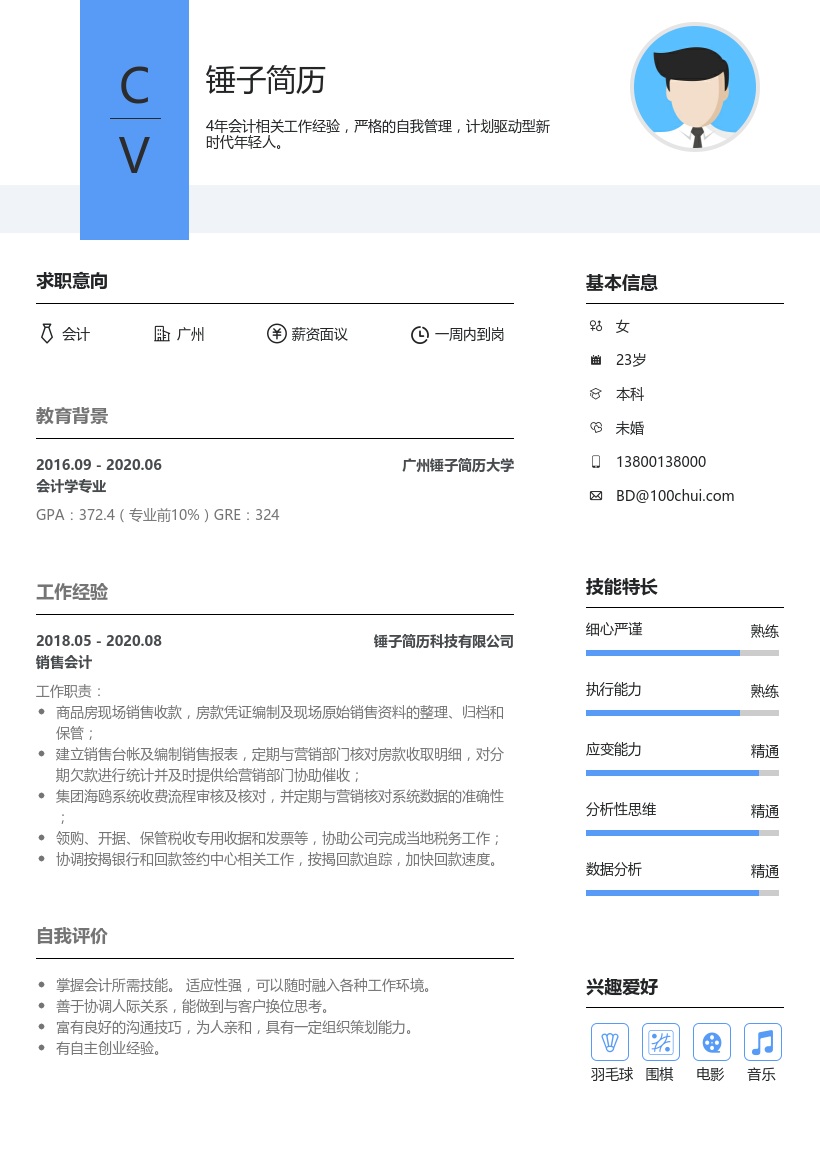Viewport: 820px width, 1160px height.
Task: Select the phone icon beside 13800138000
Action: (596, 461)
